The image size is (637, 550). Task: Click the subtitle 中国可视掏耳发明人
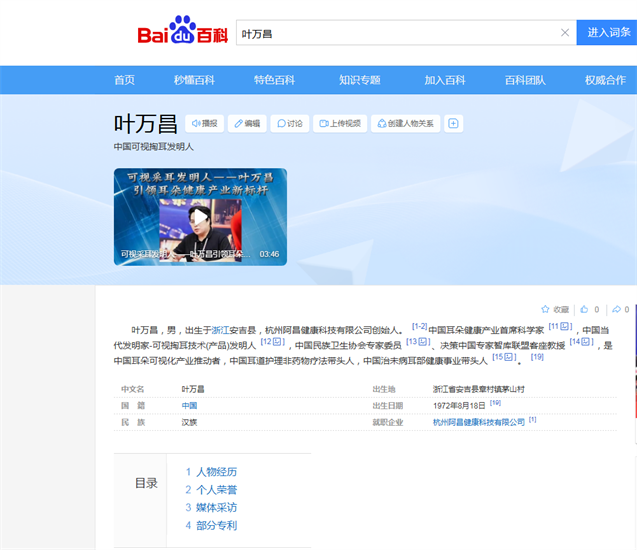[154, 147]
